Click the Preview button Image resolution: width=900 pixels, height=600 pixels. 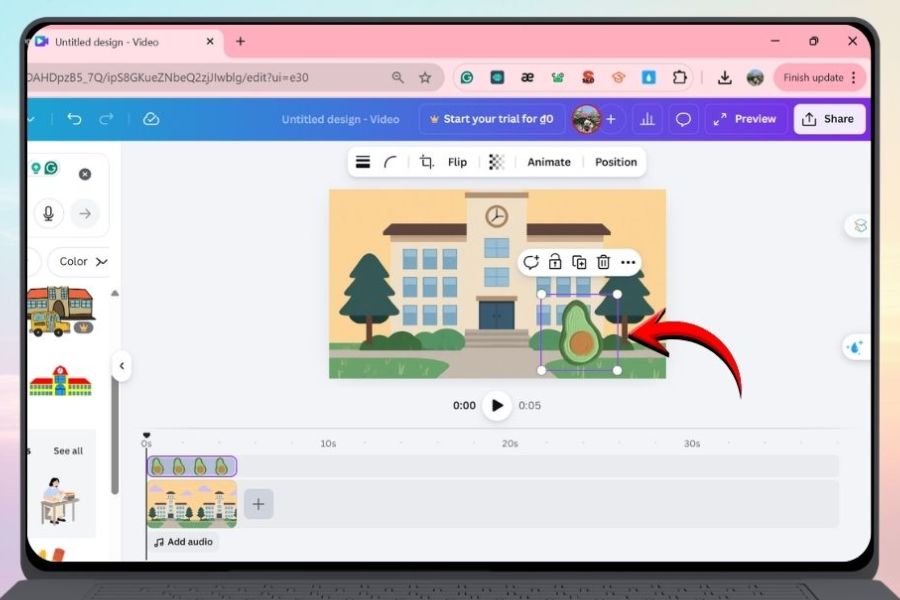coord(746,119)
